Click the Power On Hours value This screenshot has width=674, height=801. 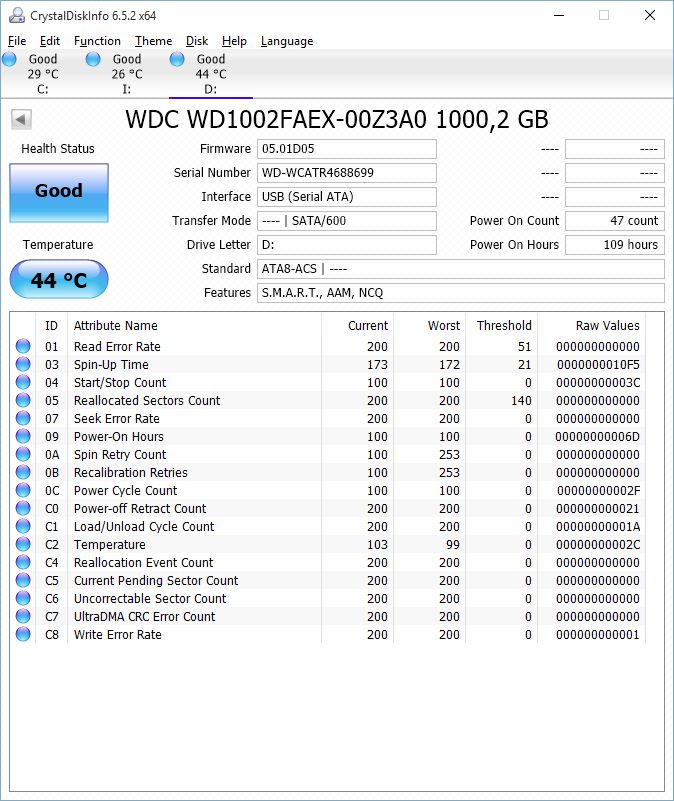[615, 245]
